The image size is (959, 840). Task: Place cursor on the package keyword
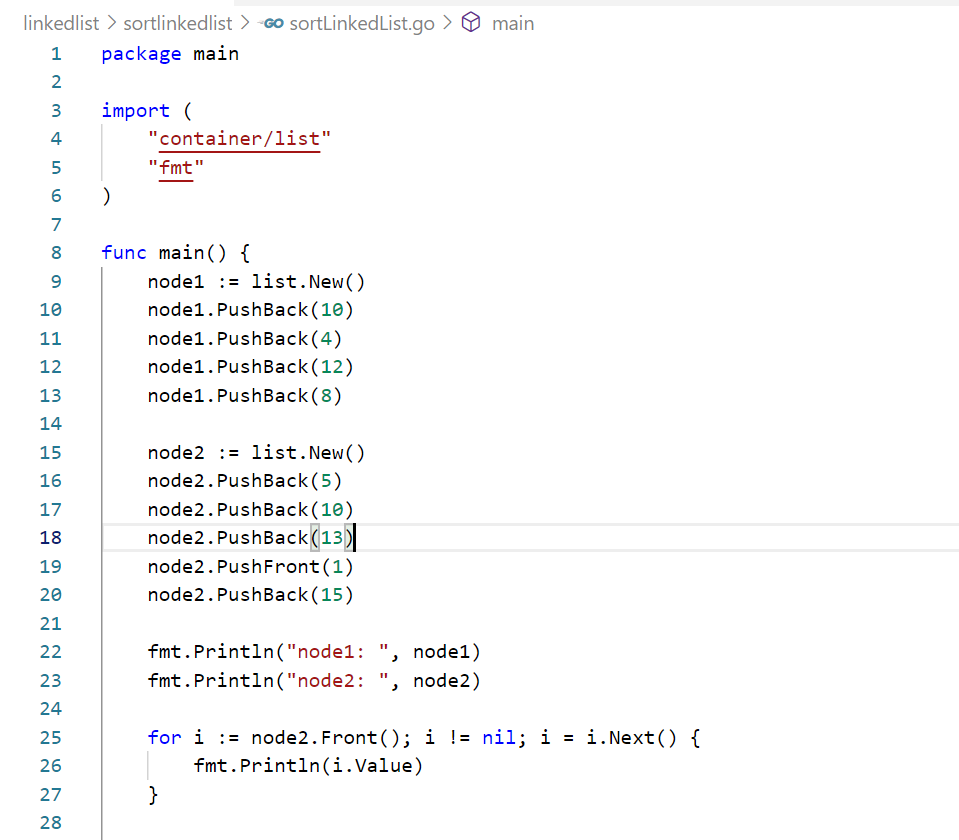pos(140,53)
